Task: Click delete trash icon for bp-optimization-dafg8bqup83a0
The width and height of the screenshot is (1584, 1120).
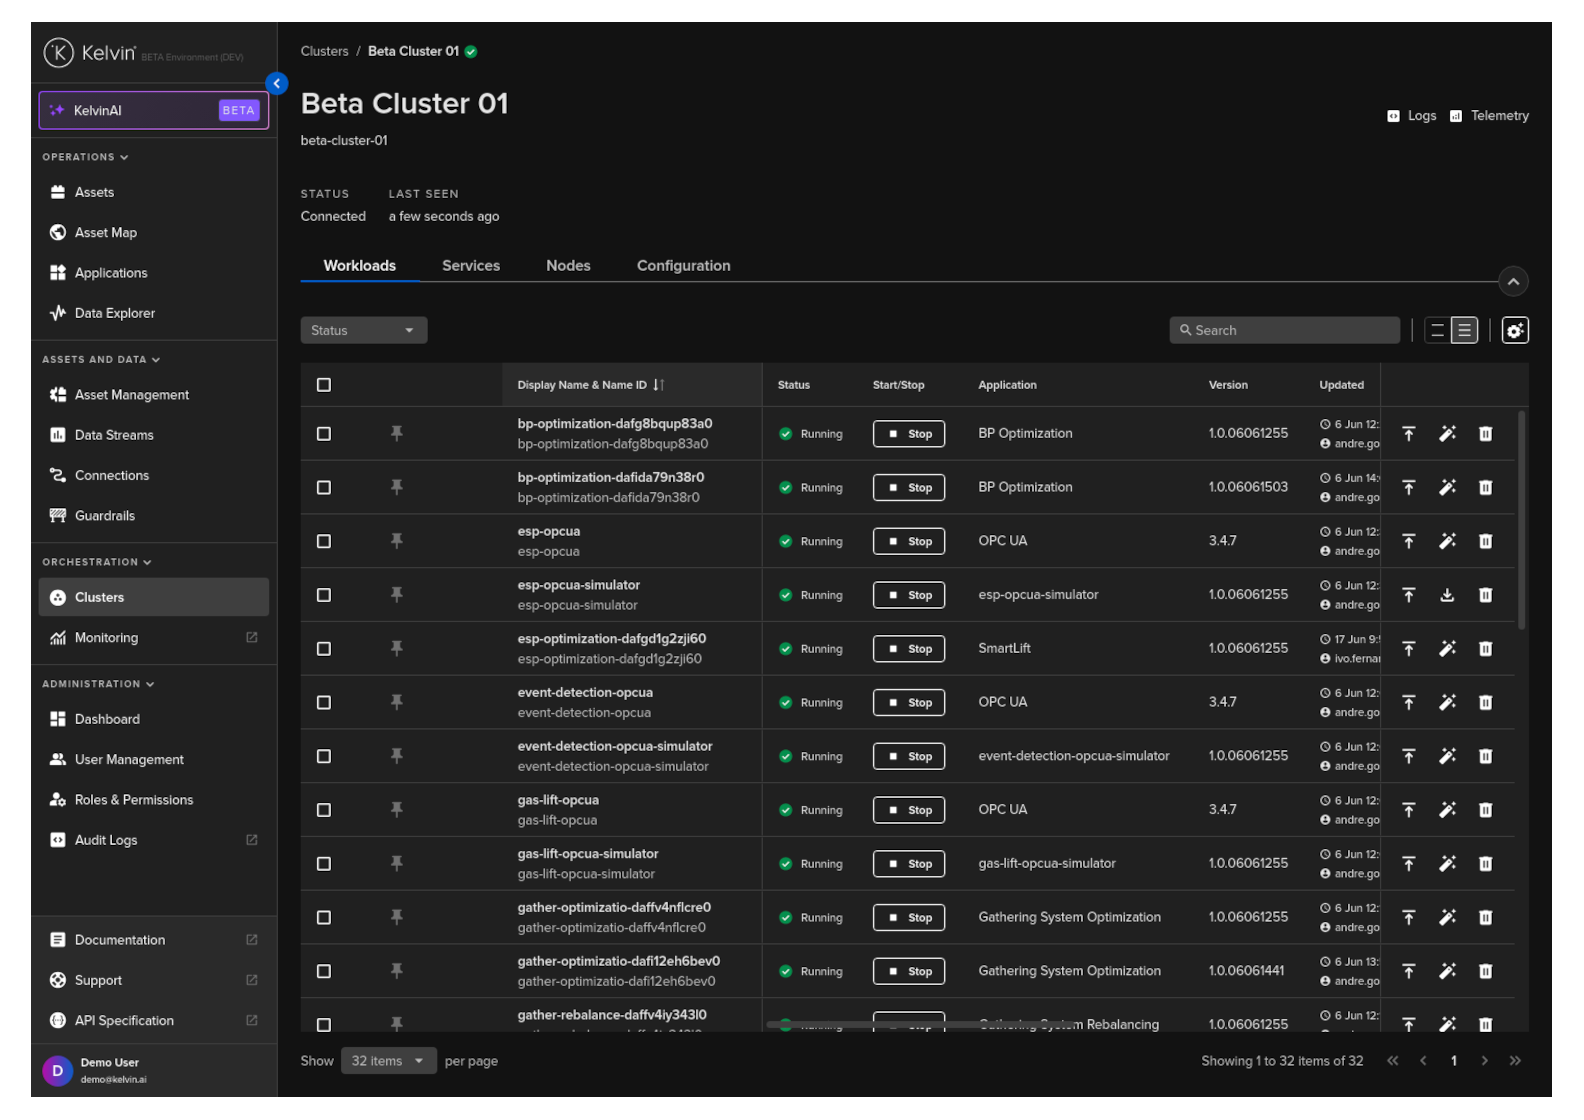Action: [x=1485, y=434]
